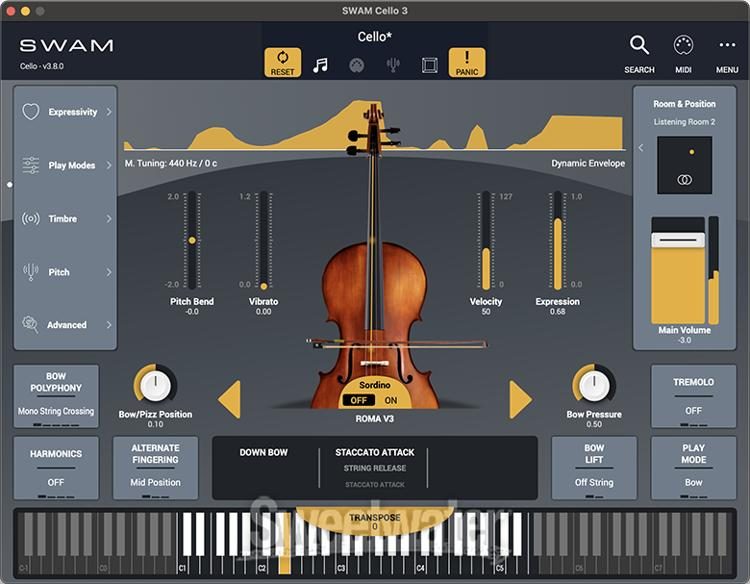Toggle the HARMONICS switch
This screenshot has width=750, height=584.
point(56,468)
